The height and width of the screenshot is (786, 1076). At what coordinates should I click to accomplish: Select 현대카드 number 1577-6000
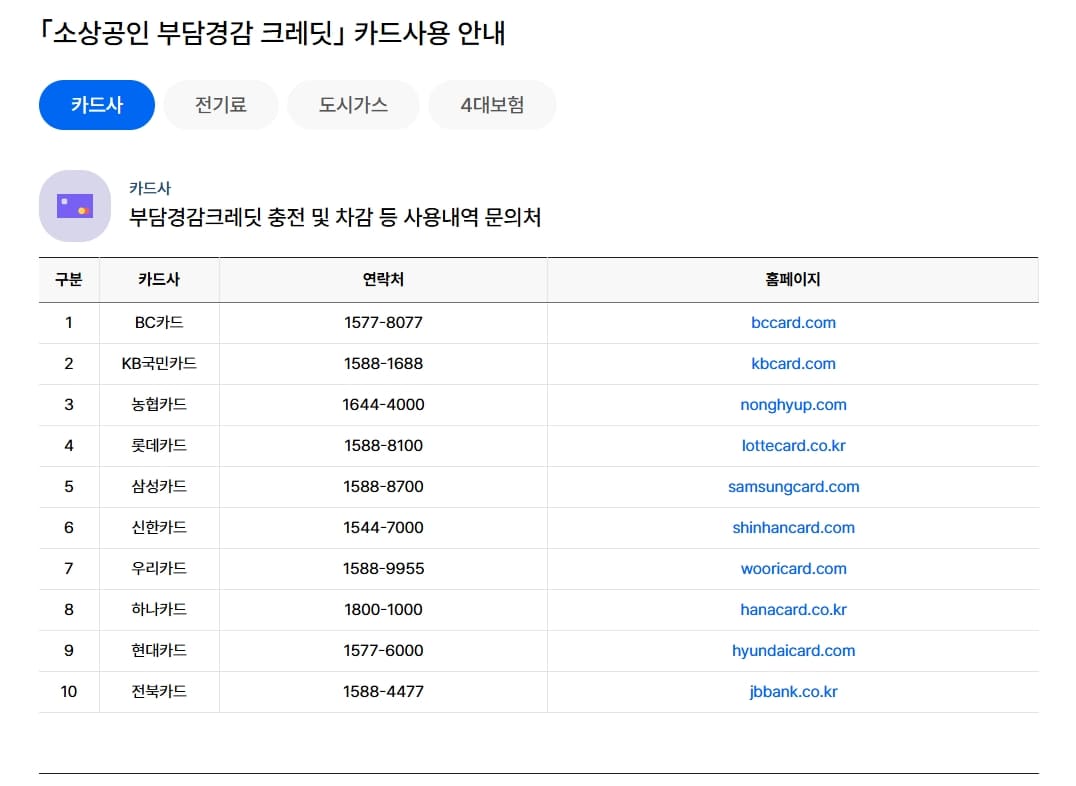tap(383, 651)
